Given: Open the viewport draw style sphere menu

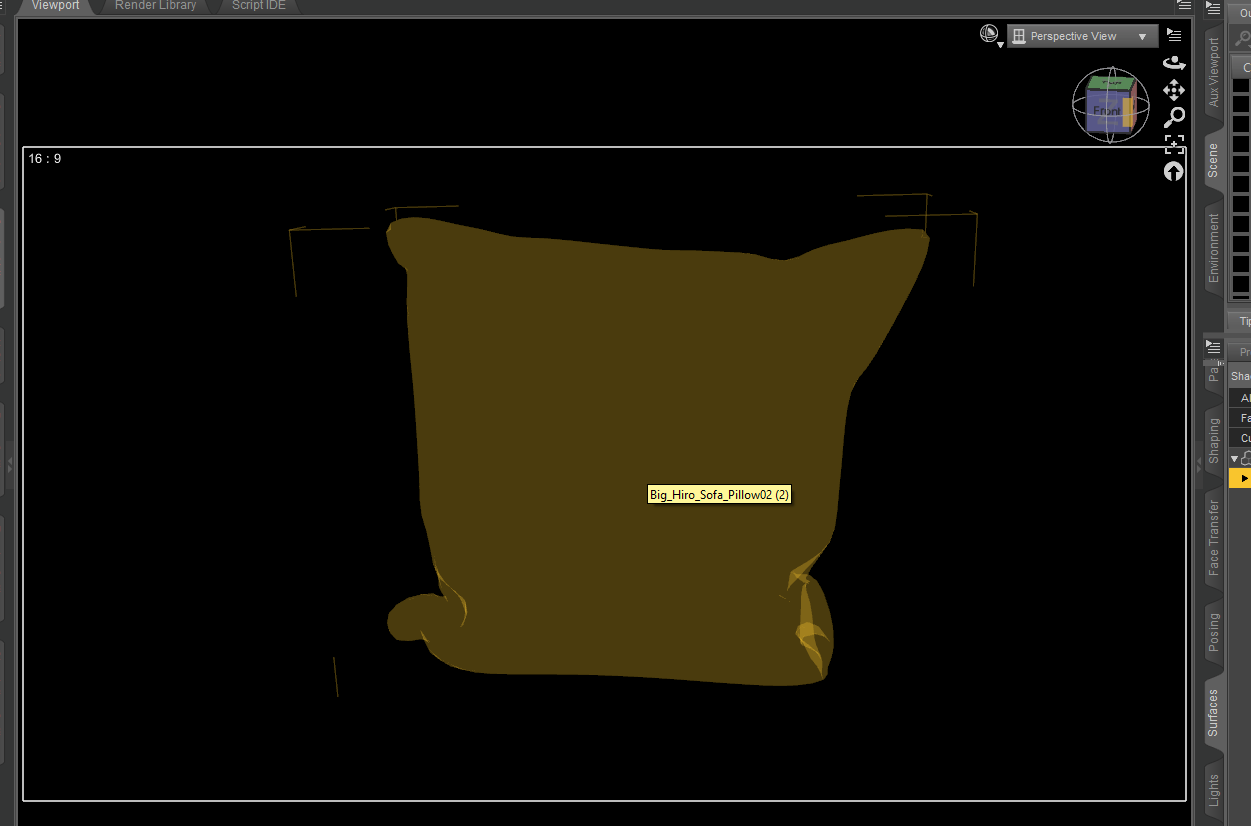Looking at the screenshot, I should (990, 36).
